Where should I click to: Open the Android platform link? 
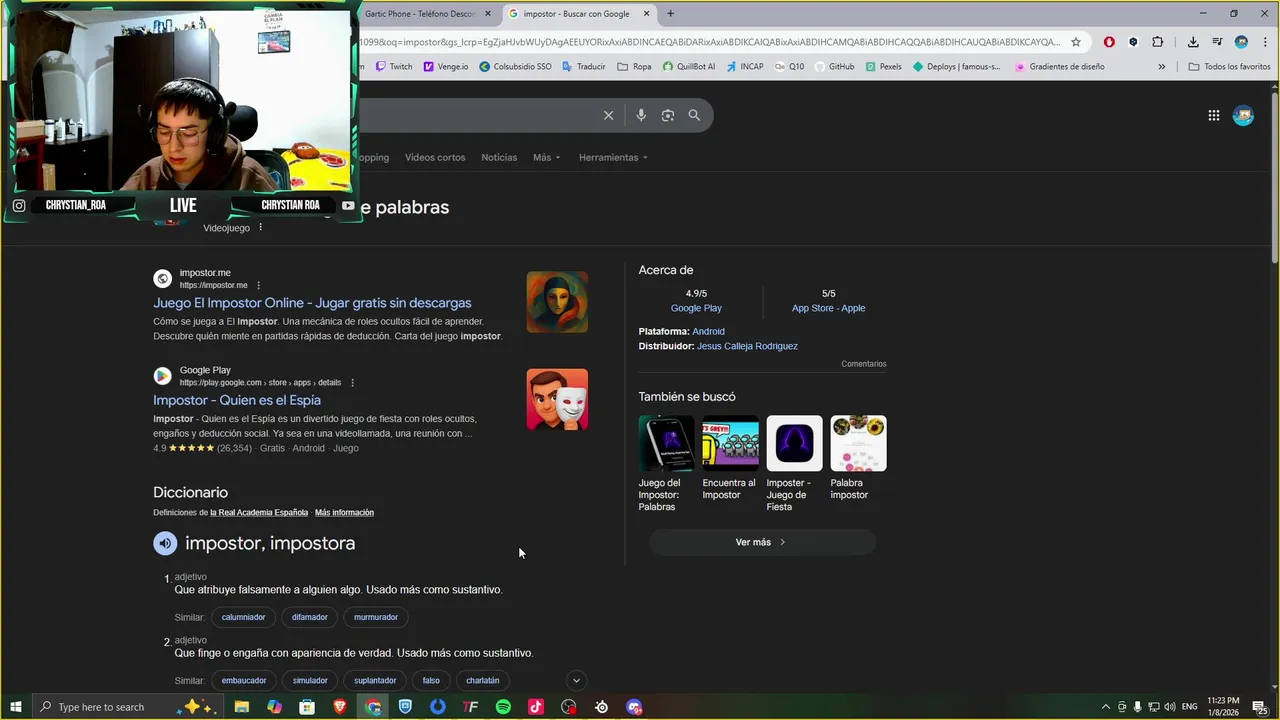click(708, 331)
